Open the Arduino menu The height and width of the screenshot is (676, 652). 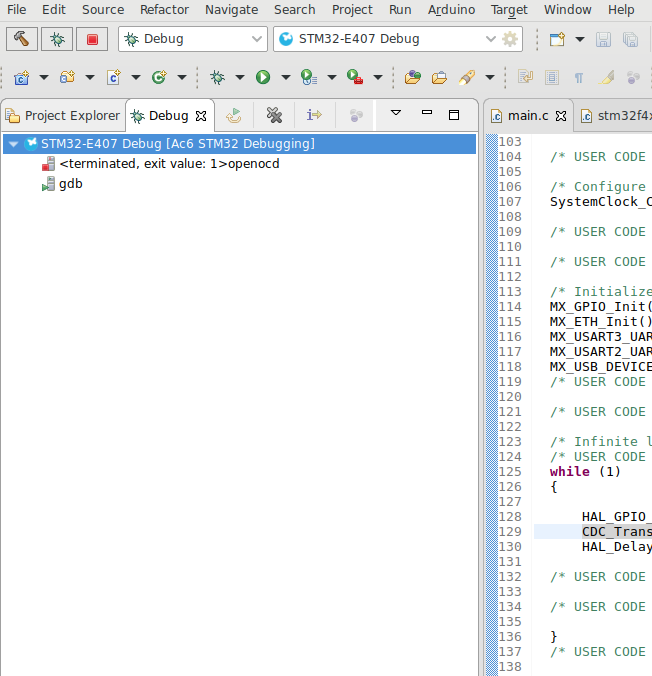(x=451, y=9)
